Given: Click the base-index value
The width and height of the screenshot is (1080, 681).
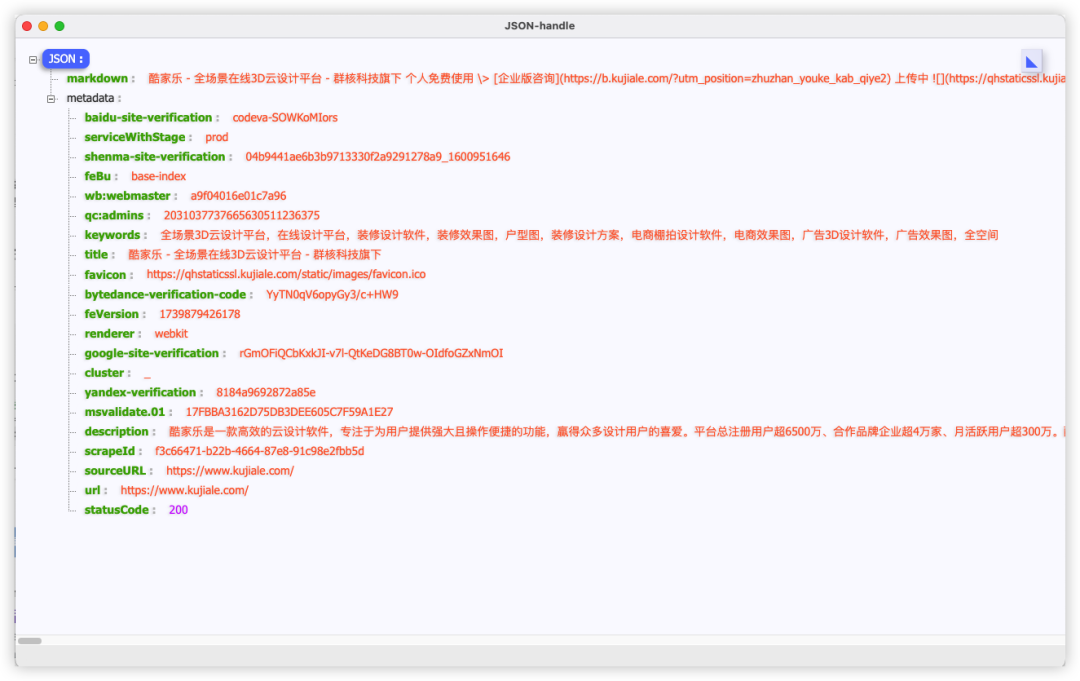Looking at the screenshot, I should 158,176.
